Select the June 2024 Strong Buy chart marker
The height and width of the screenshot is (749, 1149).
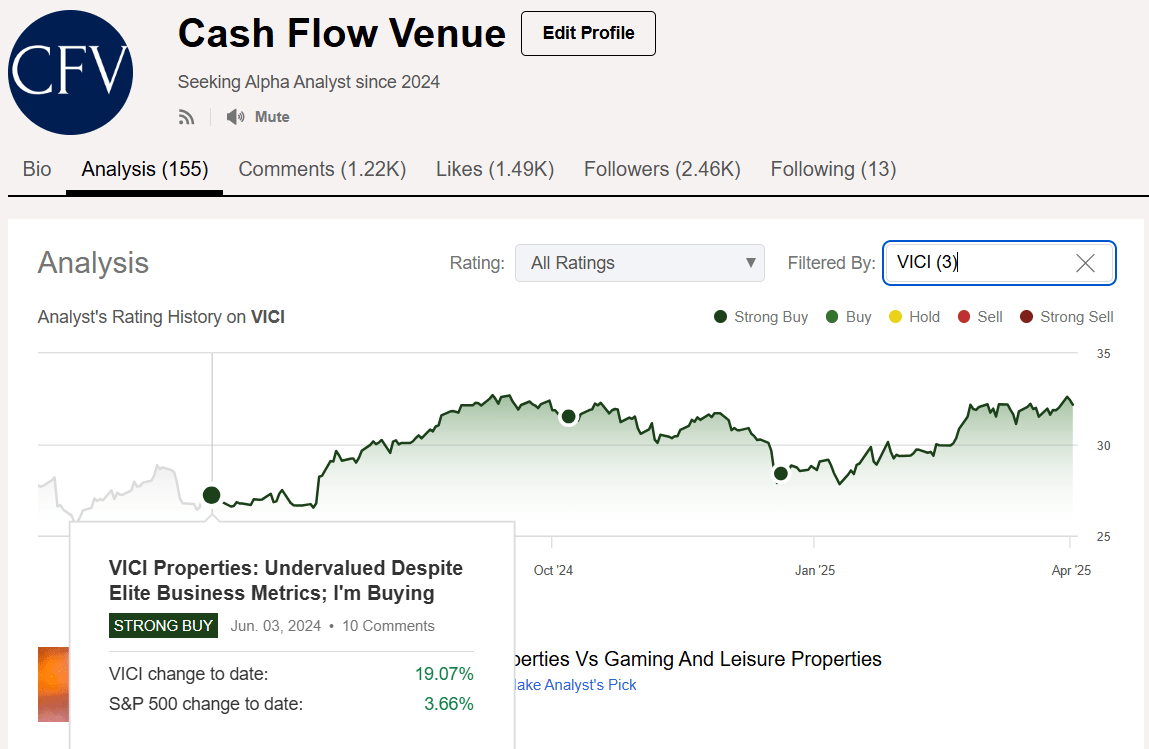coord(211,494)
